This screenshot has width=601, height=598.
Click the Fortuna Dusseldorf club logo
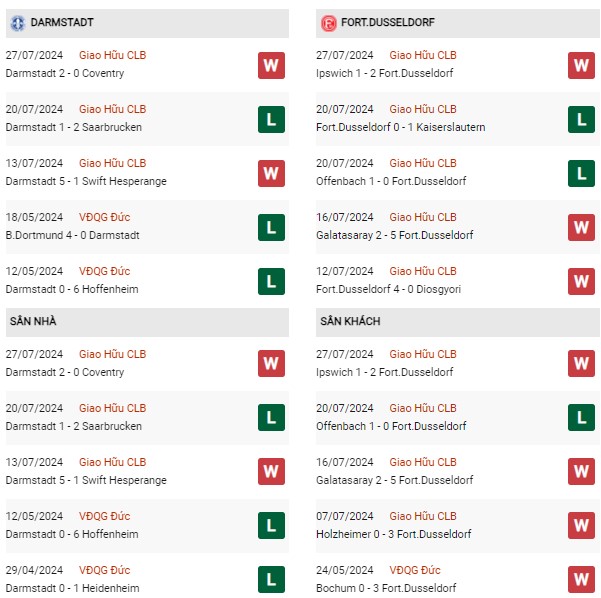click(x=328, y=23)
